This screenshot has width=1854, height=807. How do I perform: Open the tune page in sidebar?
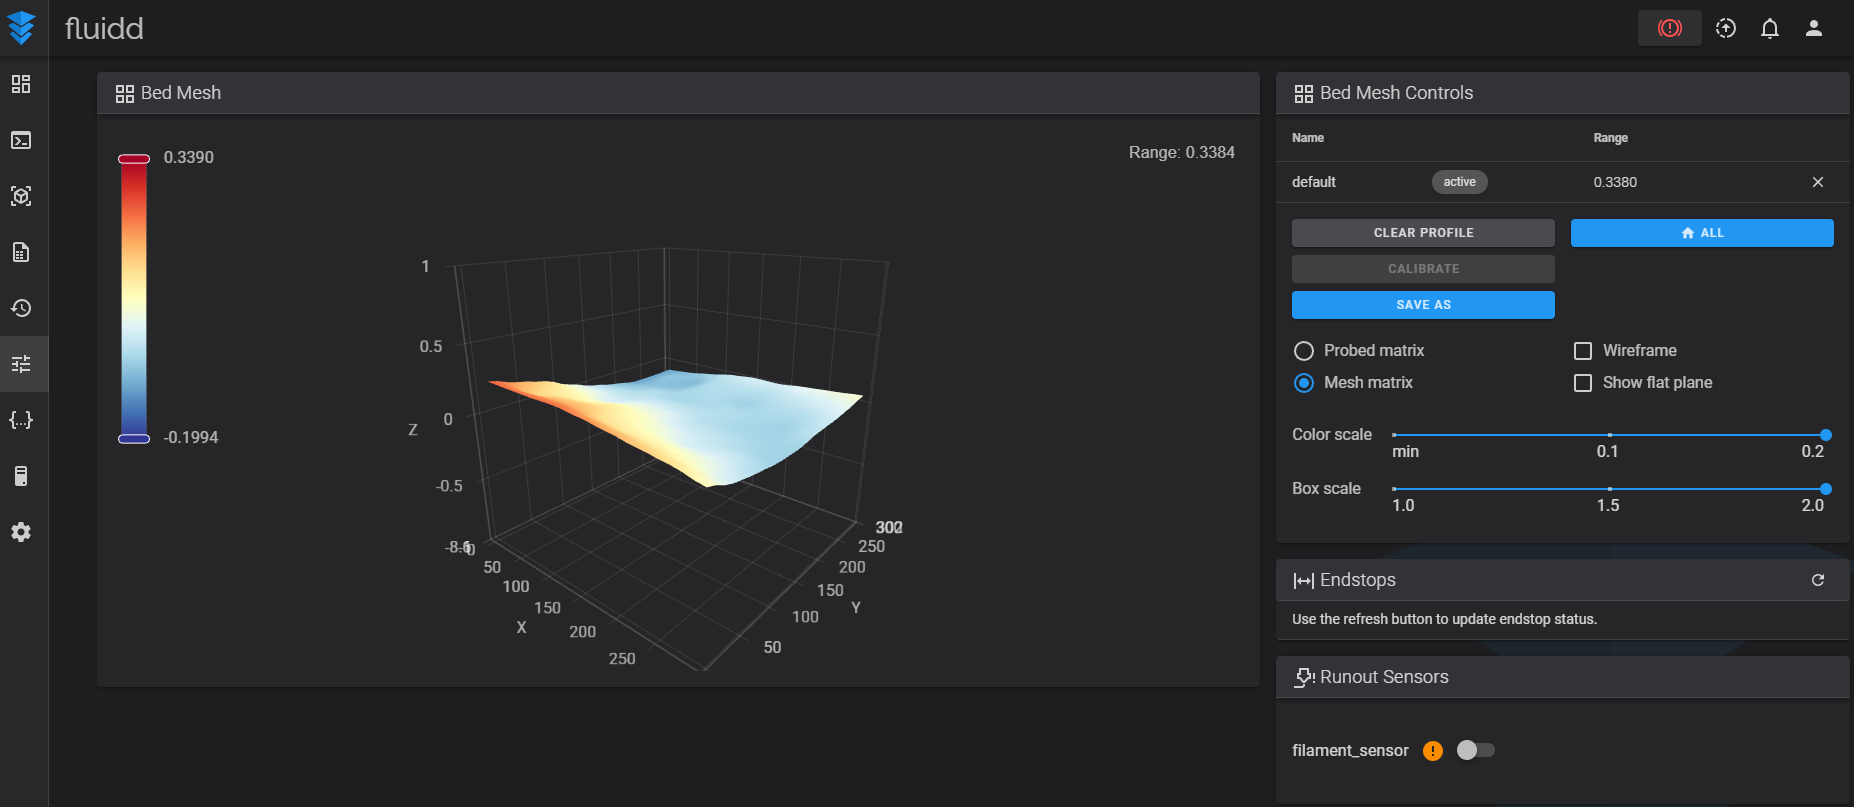click(21, 364)
